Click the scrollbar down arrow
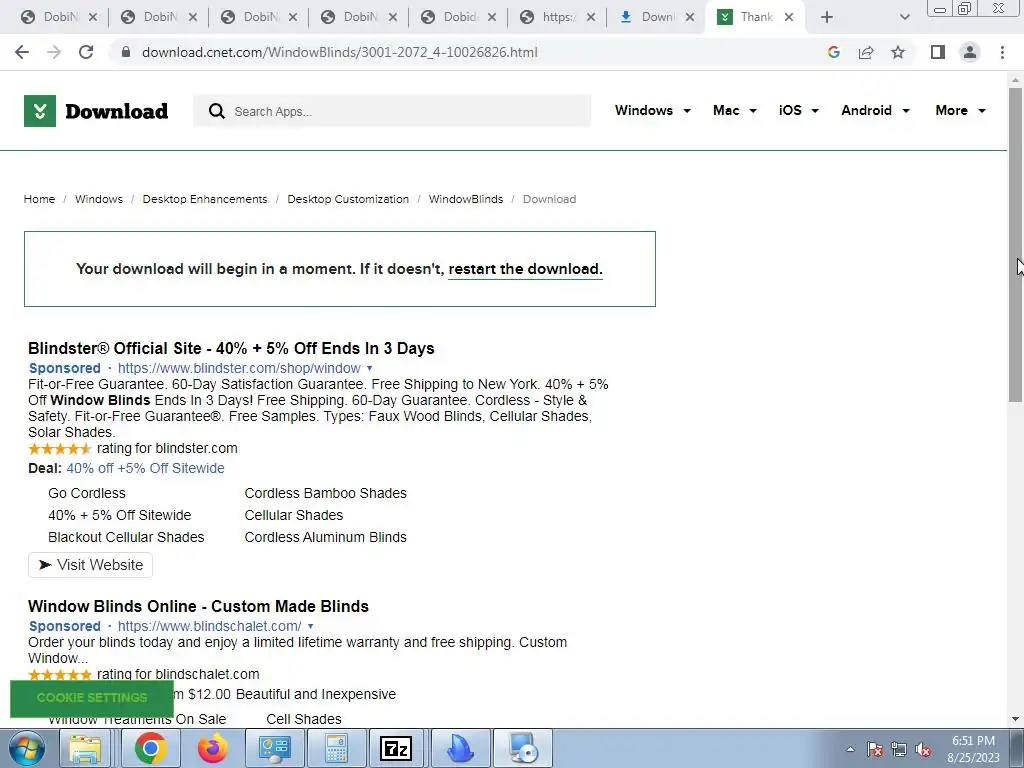Image resolution: width=1024 pixels, height=768 pixels. [1015, 720]
